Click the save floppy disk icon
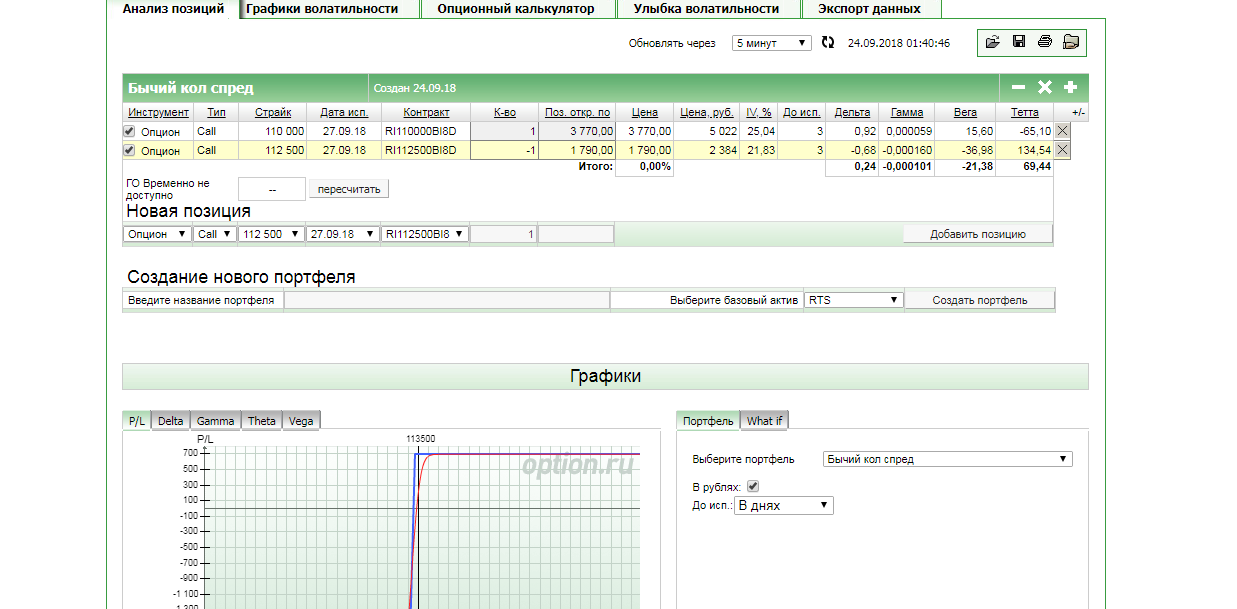Image resolution: width=1237 pixels, height=609 pixels. (x=1019, y=42)
